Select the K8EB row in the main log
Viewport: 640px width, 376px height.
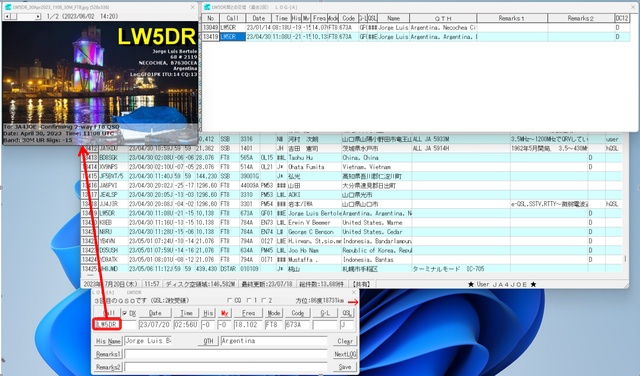click(x=351, y=222)
